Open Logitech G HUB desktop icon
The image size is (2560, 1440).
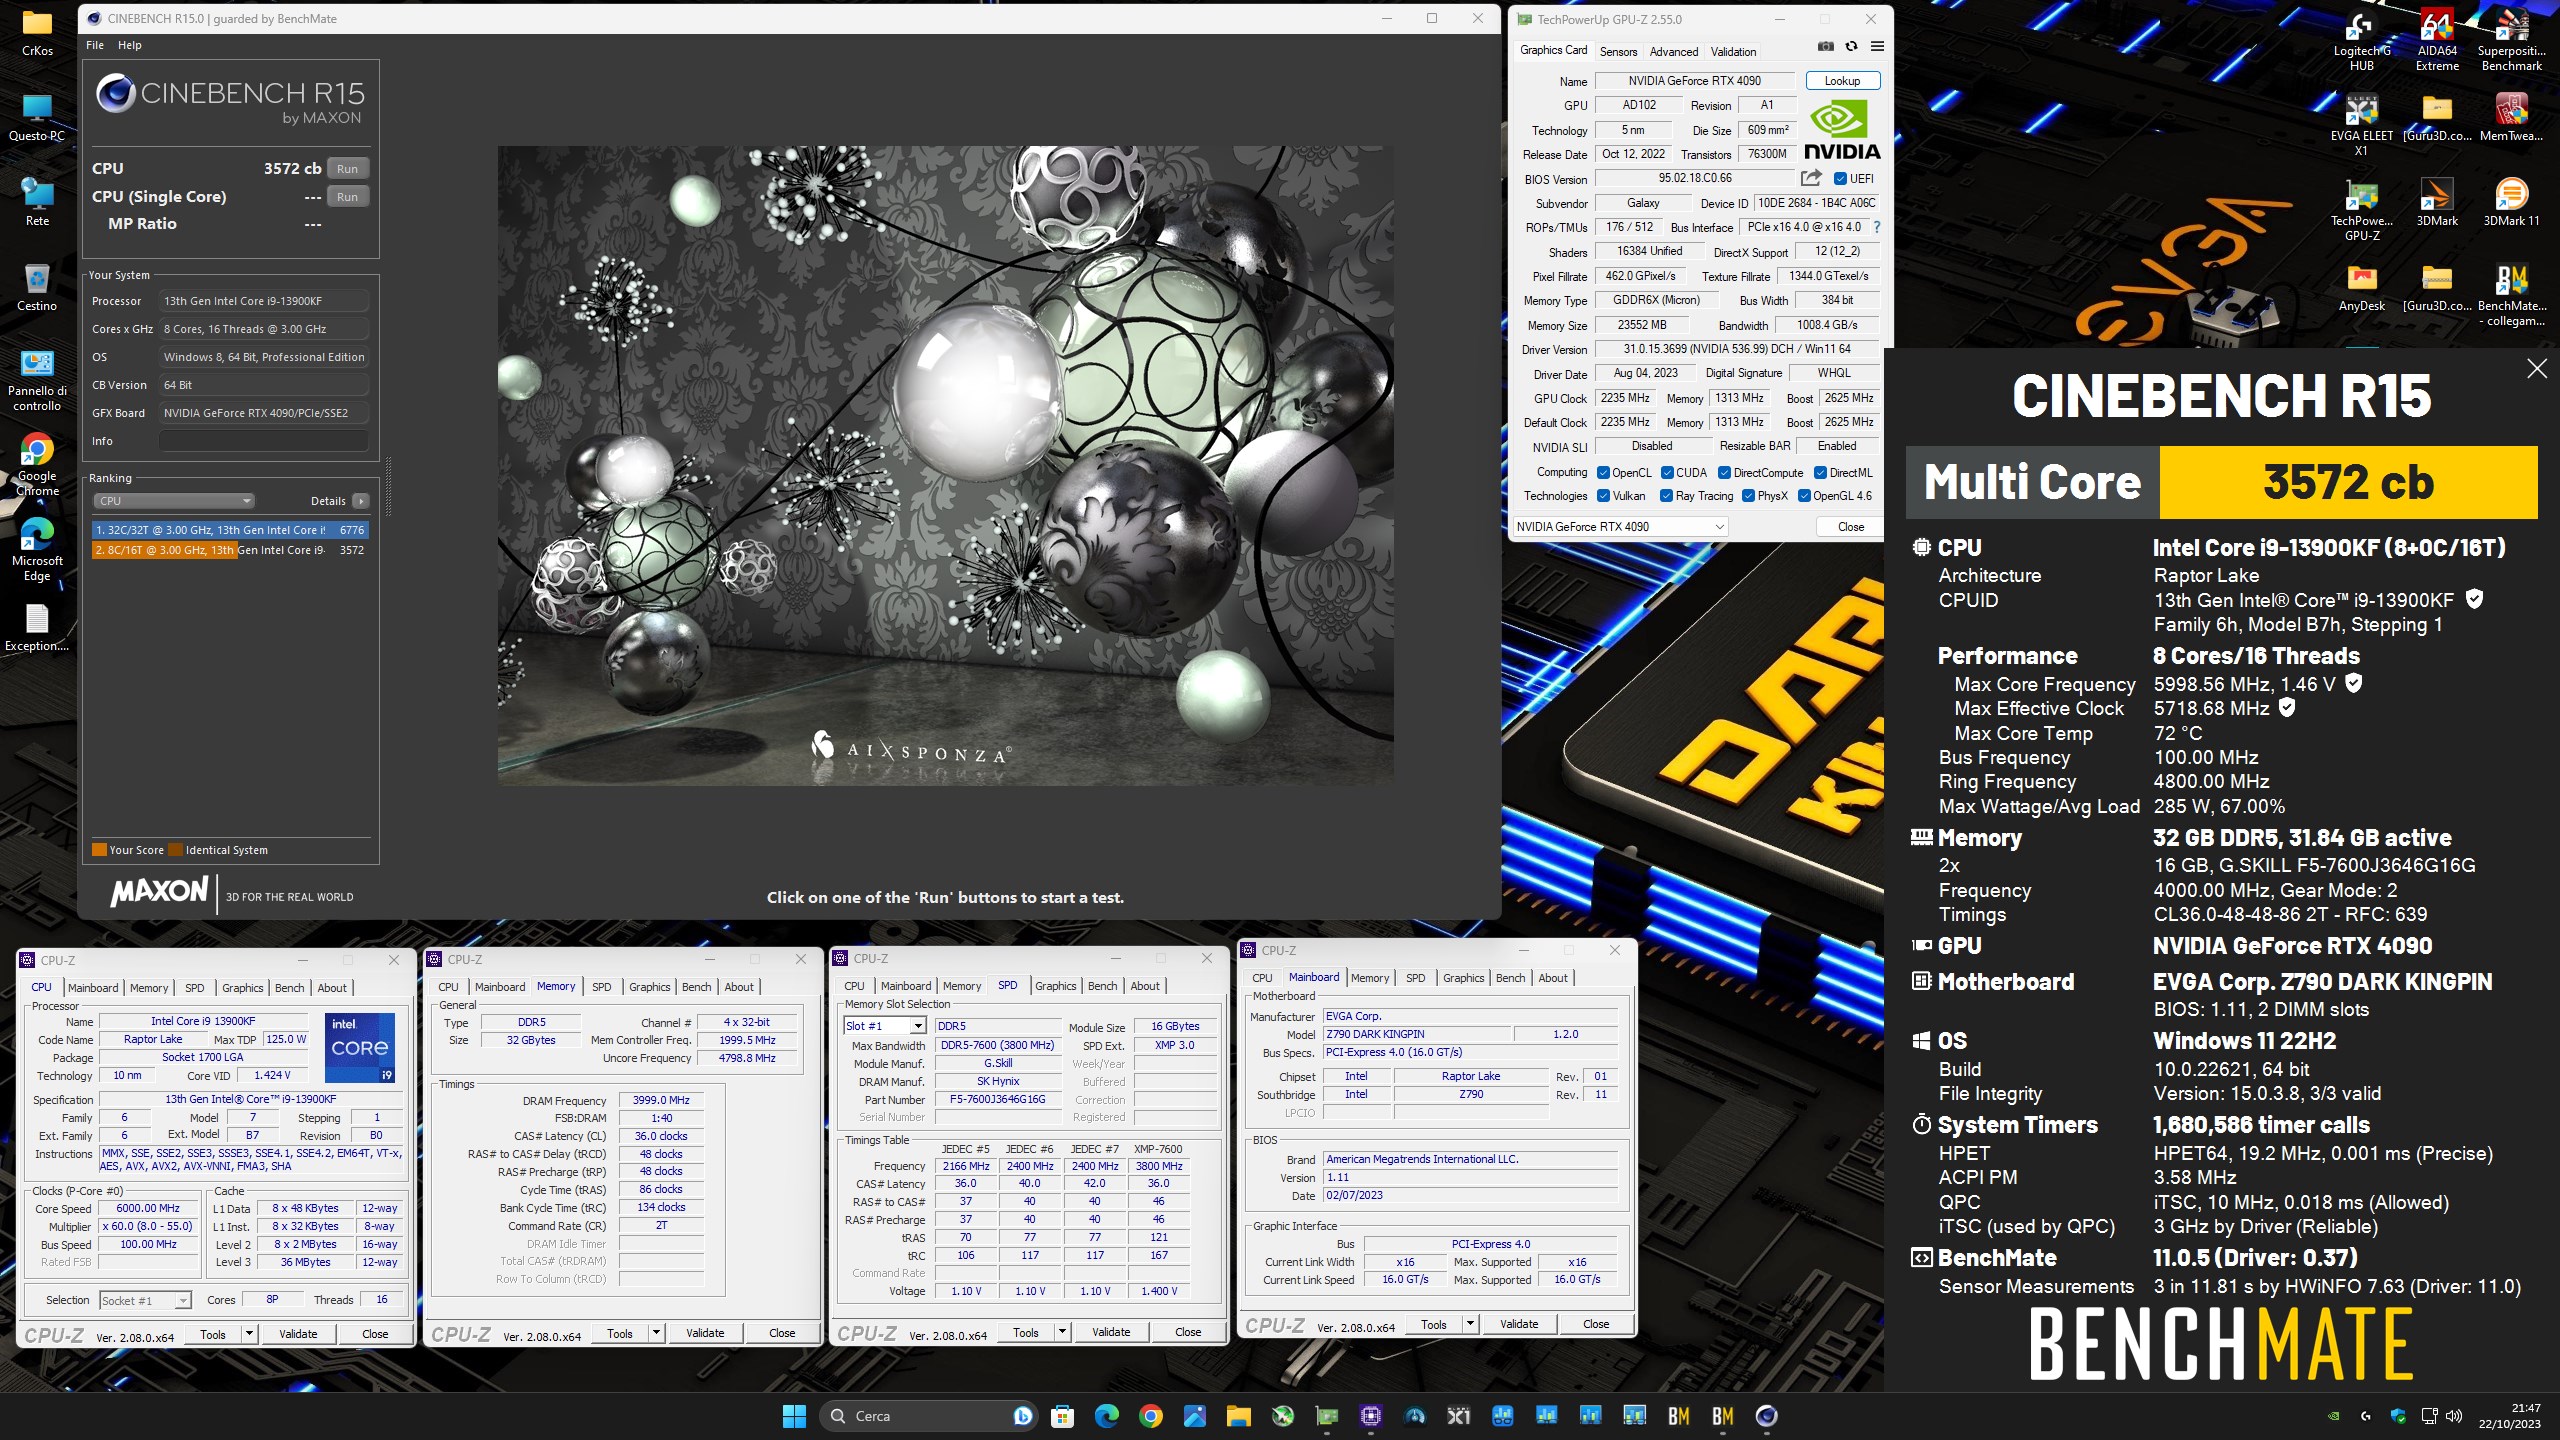pos(2362,41)
